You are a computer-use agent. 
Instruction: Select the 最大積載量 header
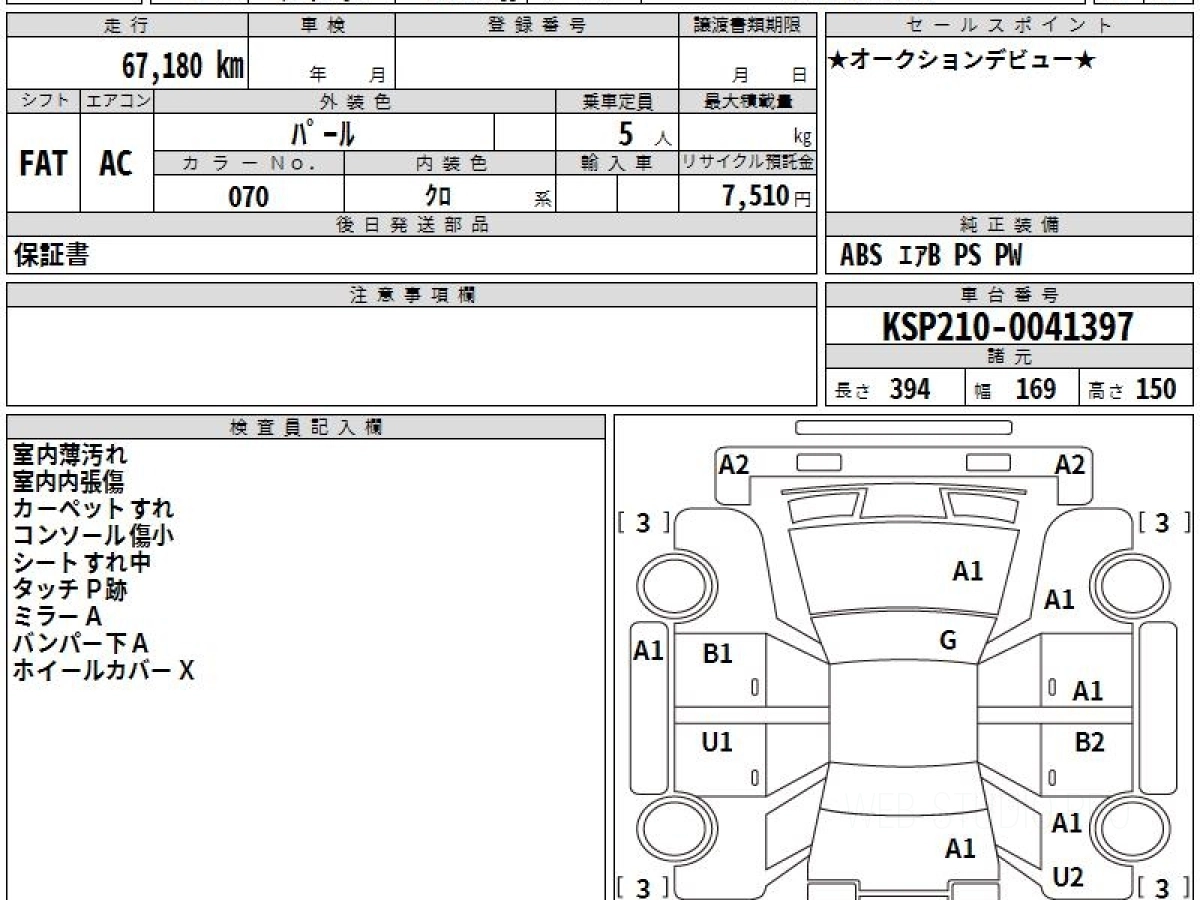(747, 101)
